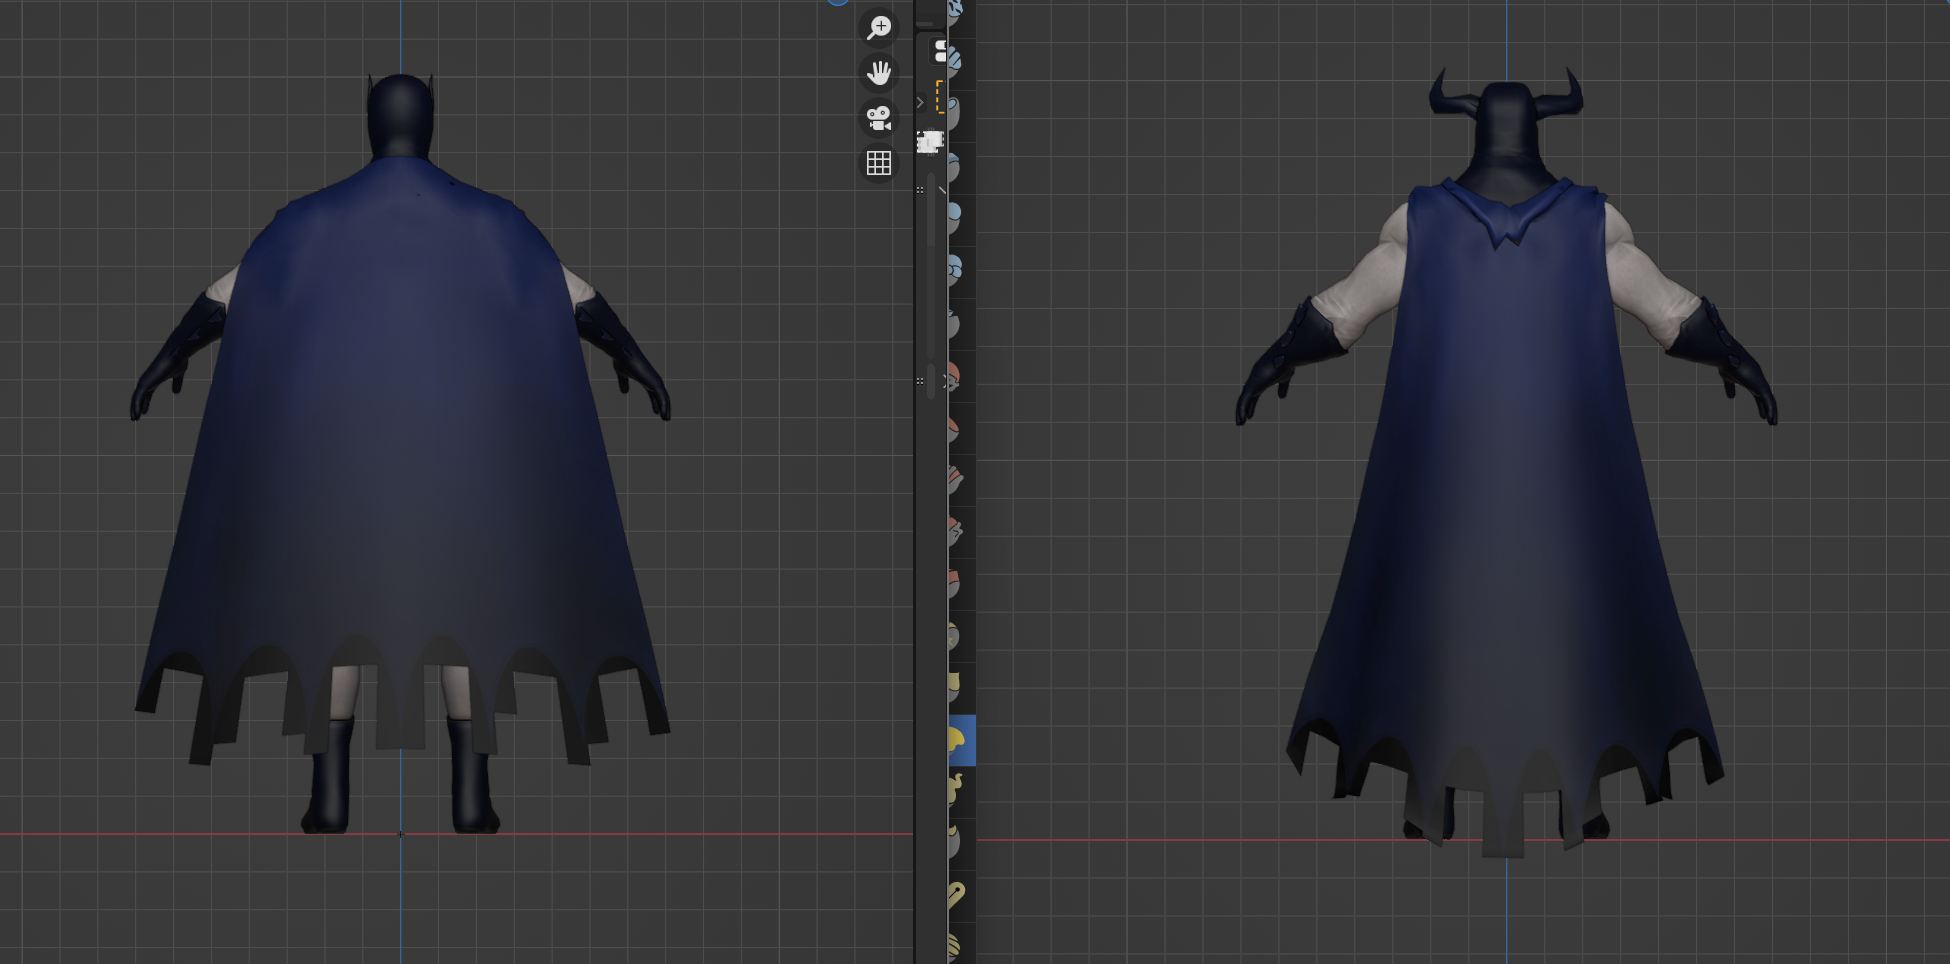Click the white thumbnail in the middle strip

[x=930, y=142]
